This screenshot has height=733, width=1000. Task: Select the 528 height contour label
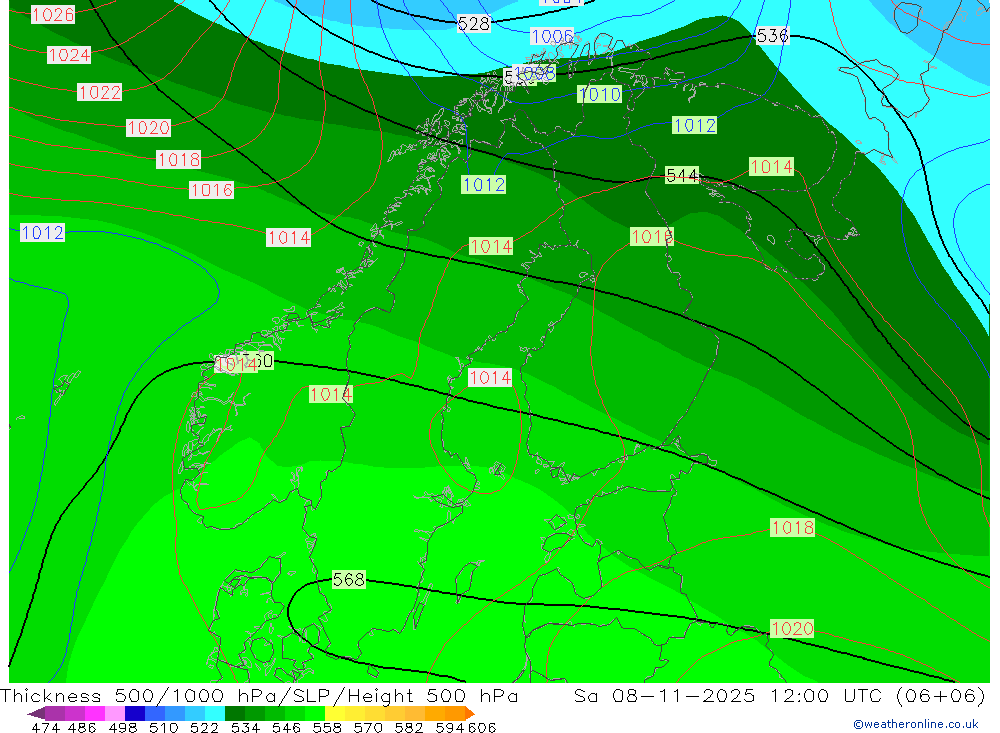coord(474,24)
